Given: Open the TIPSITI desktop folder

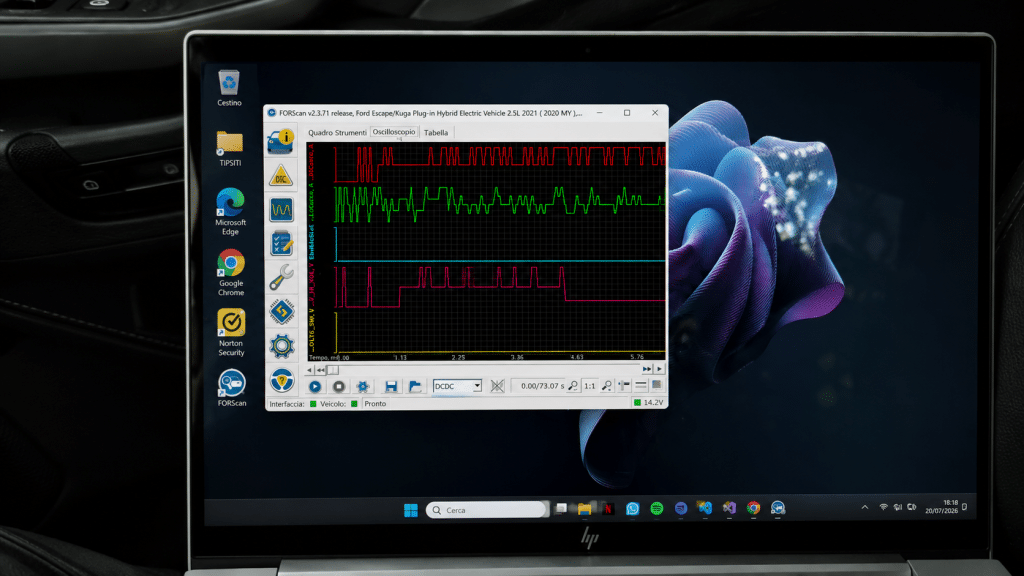Looking at the screenshot, I should click(x=230, y=148).
